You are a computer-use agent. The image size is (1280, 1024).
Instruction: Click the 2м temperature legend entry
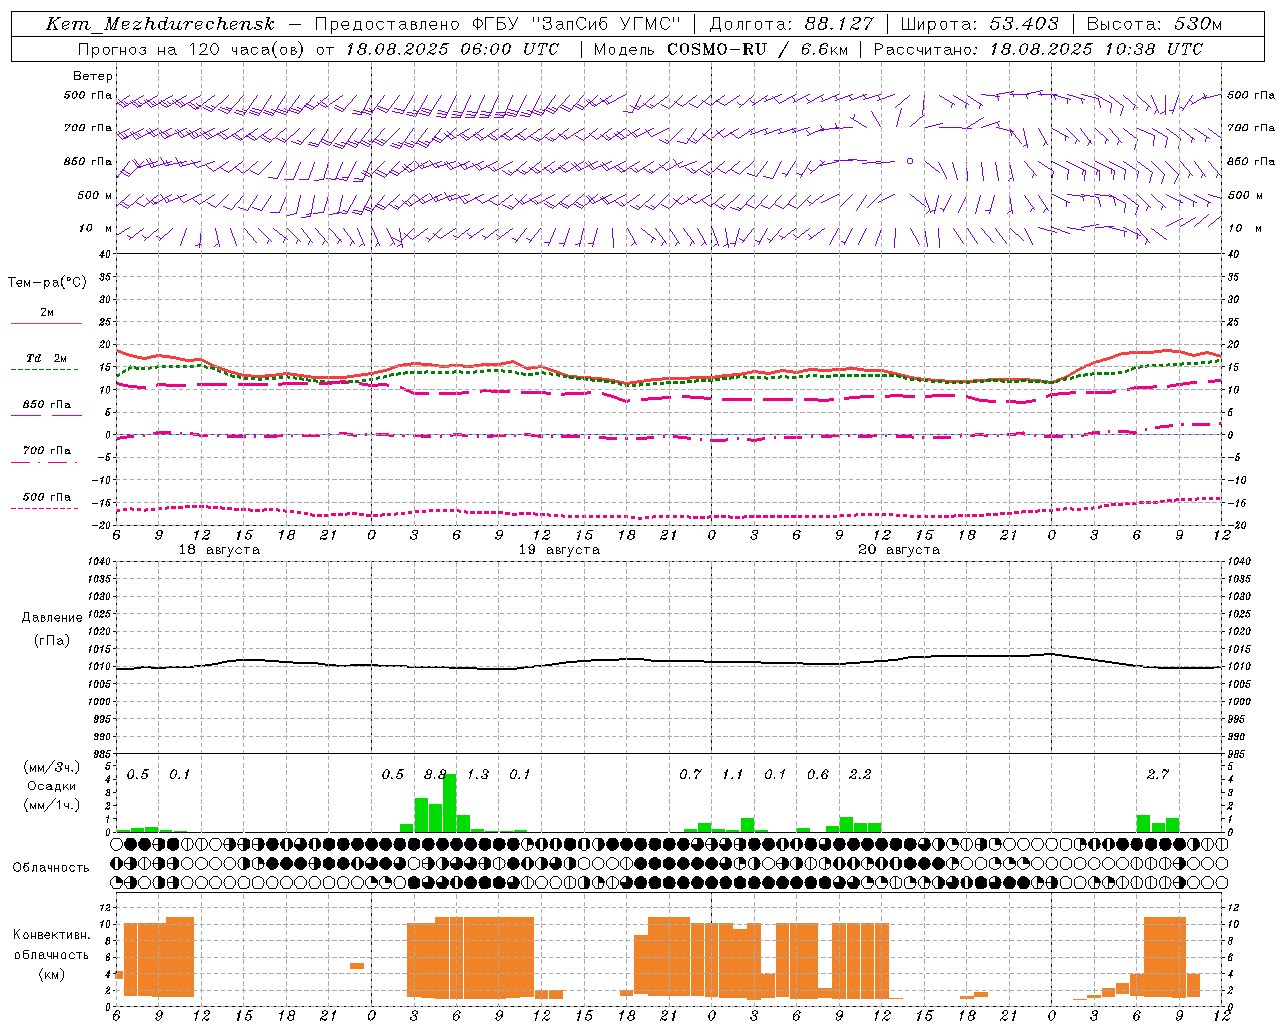46,316
